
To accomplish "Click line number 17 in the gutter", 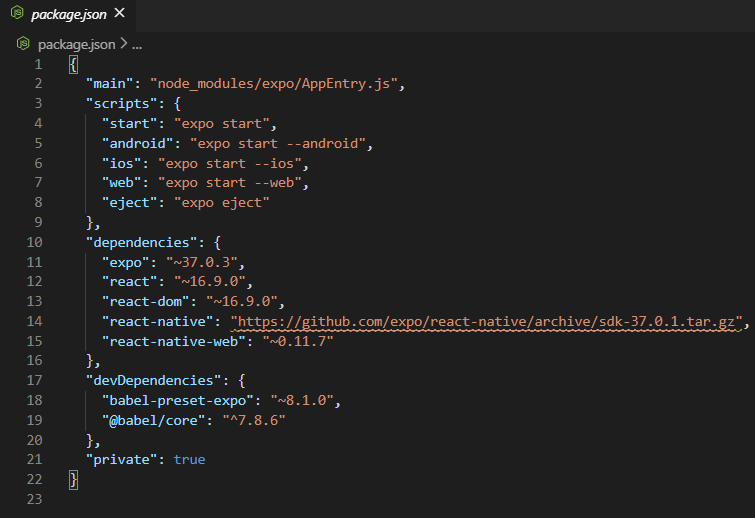I will click(34, 380).
